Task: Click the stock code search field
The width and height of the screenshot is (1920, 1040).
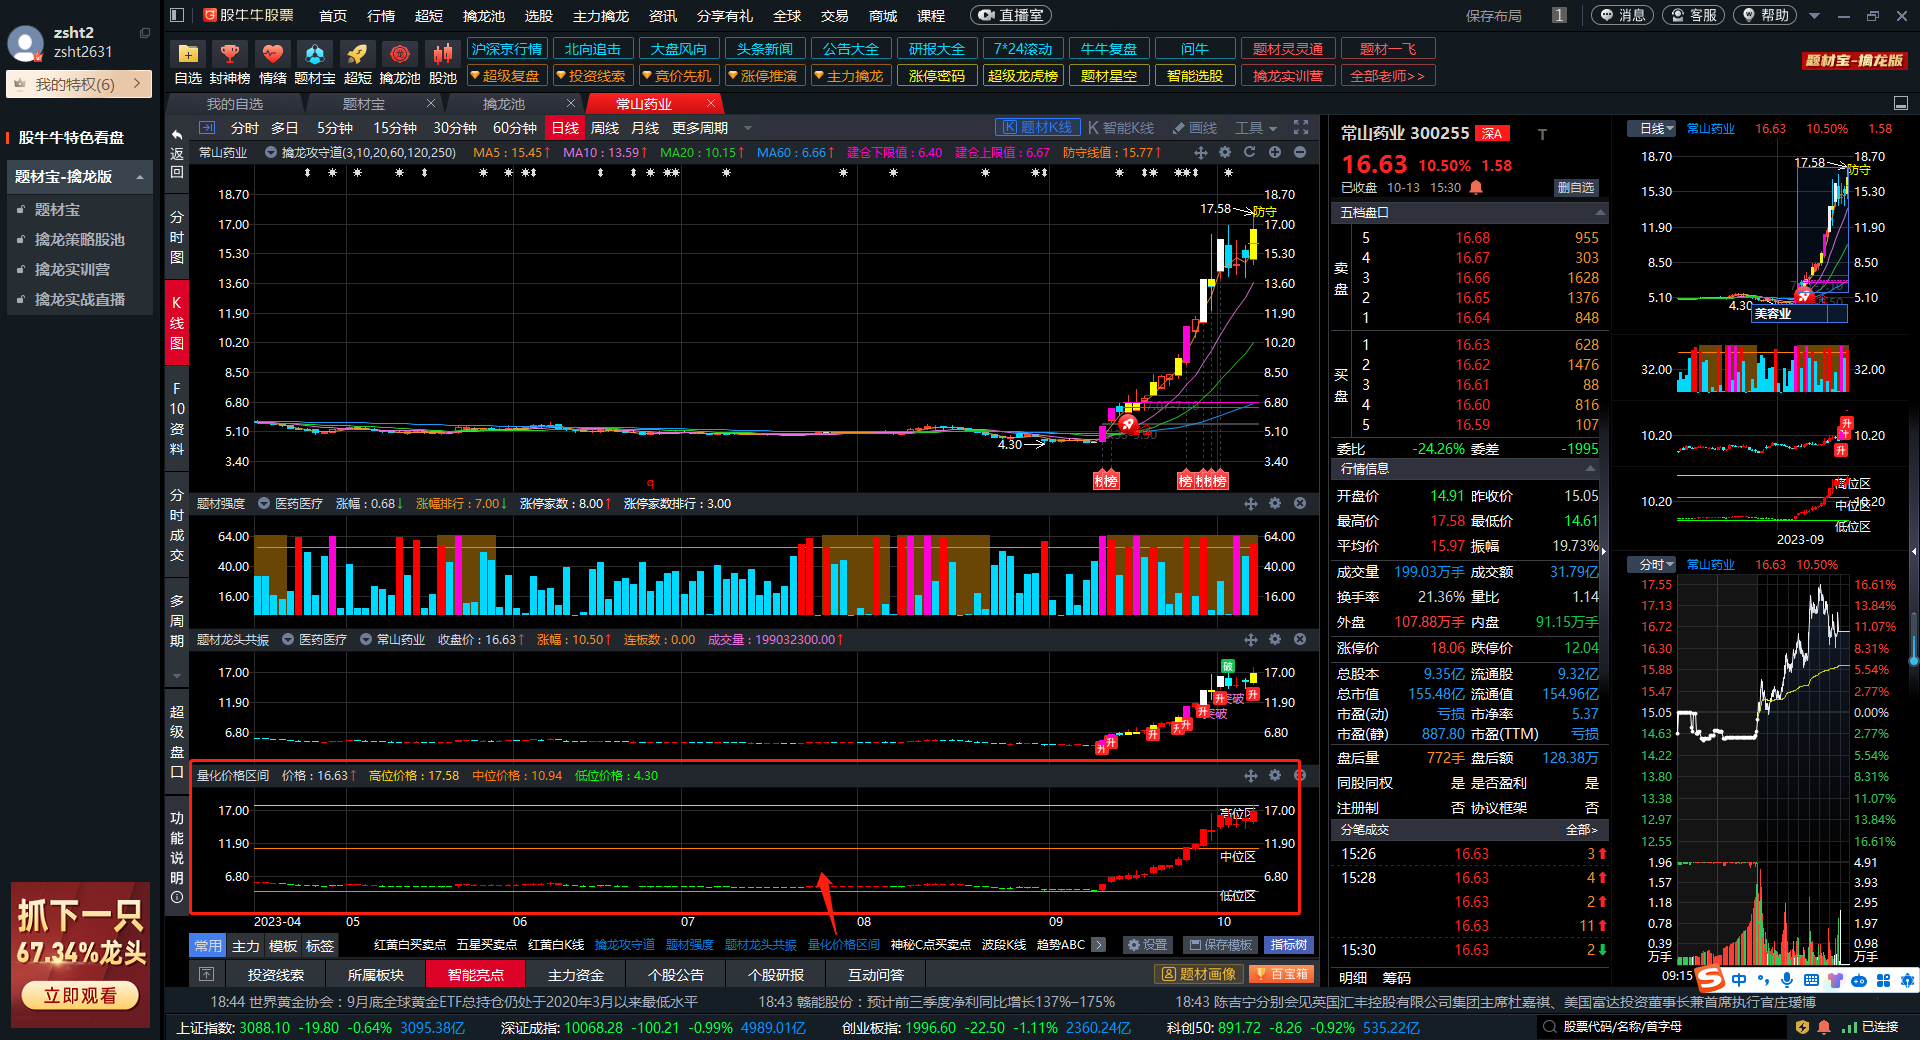Action: [x=1660, y=1027]
